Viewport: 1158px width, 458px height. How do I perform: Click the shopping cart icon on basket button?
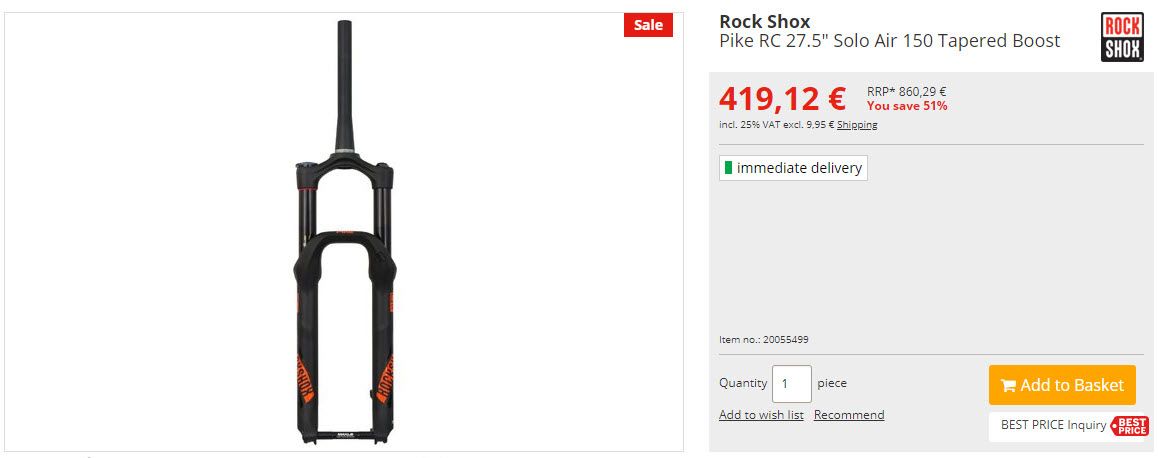pos(1007,386)
